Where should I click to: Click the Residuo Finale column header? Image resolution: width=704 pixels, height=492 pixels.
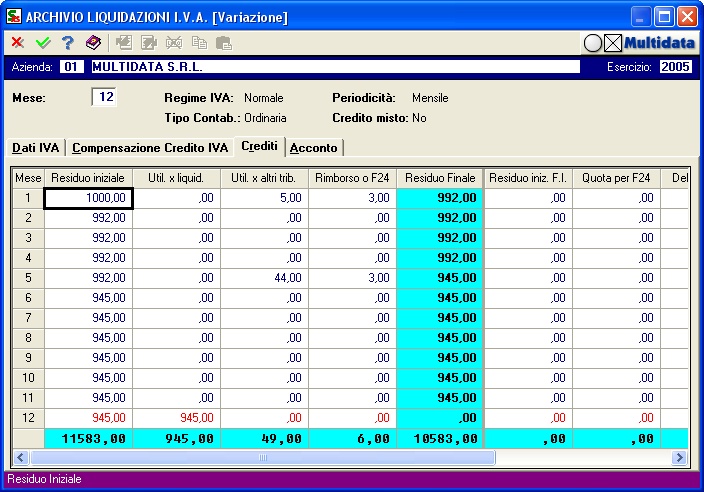click(440, 178)
